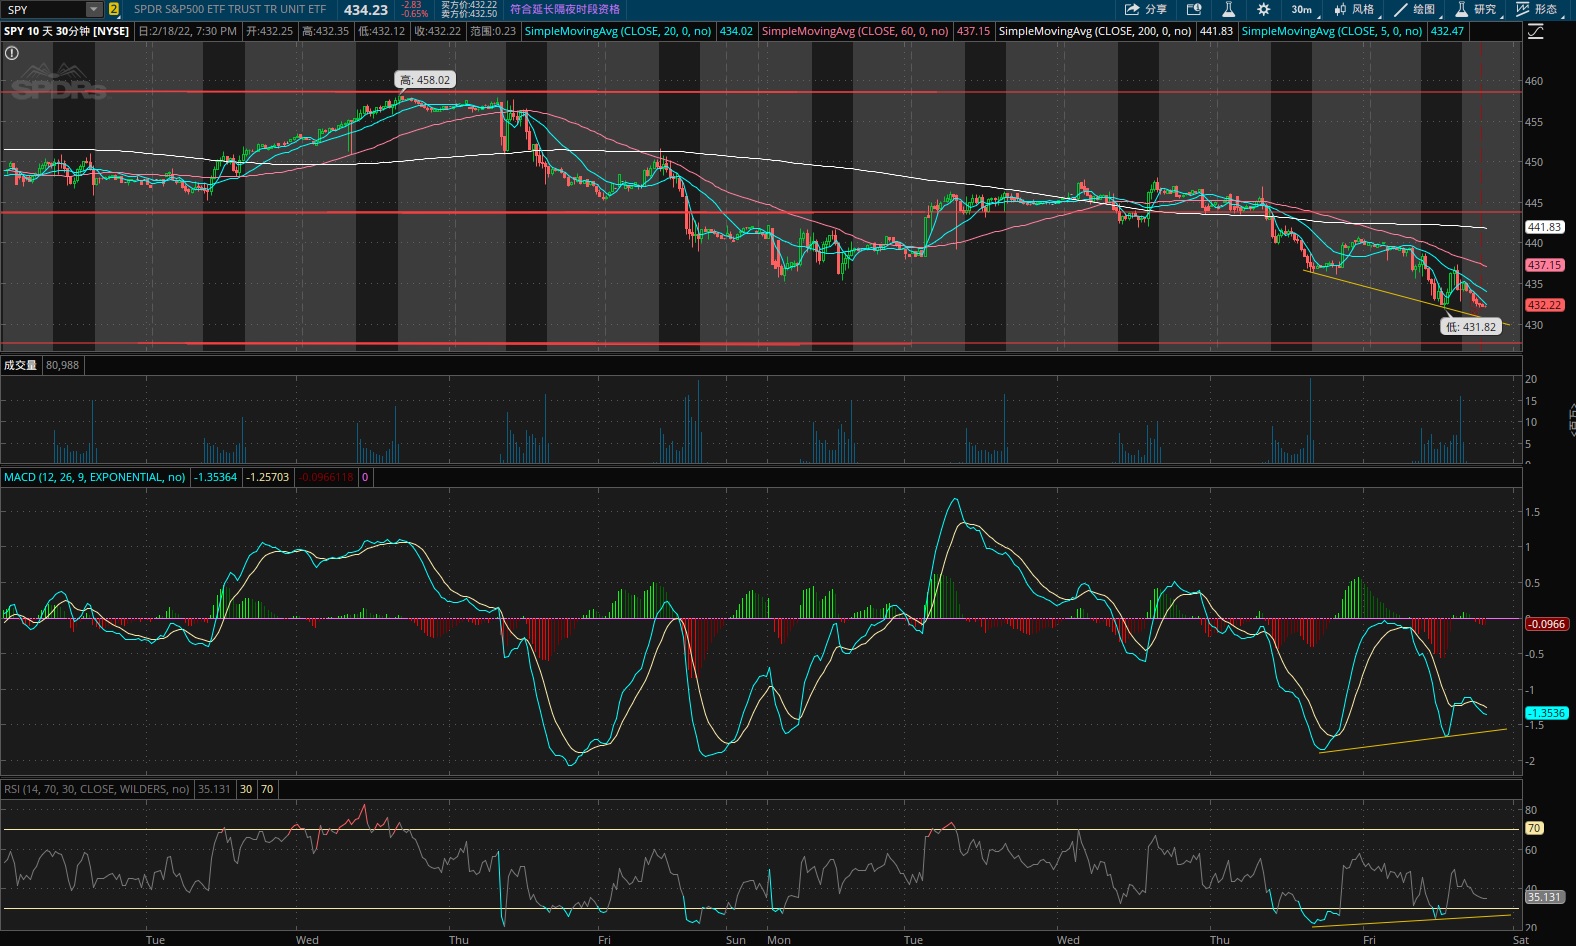Open the news alert icon beside share
The height and width of the screenshot is (946, 1576).
(x=1194, y=9)
